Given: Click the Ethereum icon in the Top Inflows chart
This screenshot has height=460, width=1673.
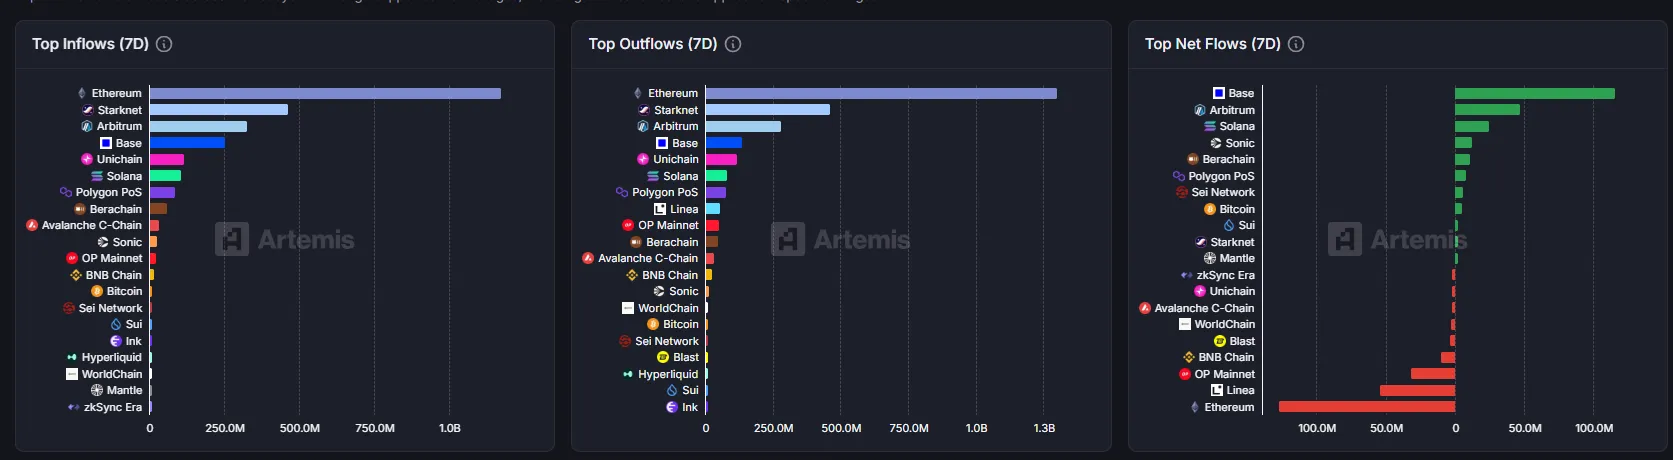Looking at the screenshot, I should (82, 93).
